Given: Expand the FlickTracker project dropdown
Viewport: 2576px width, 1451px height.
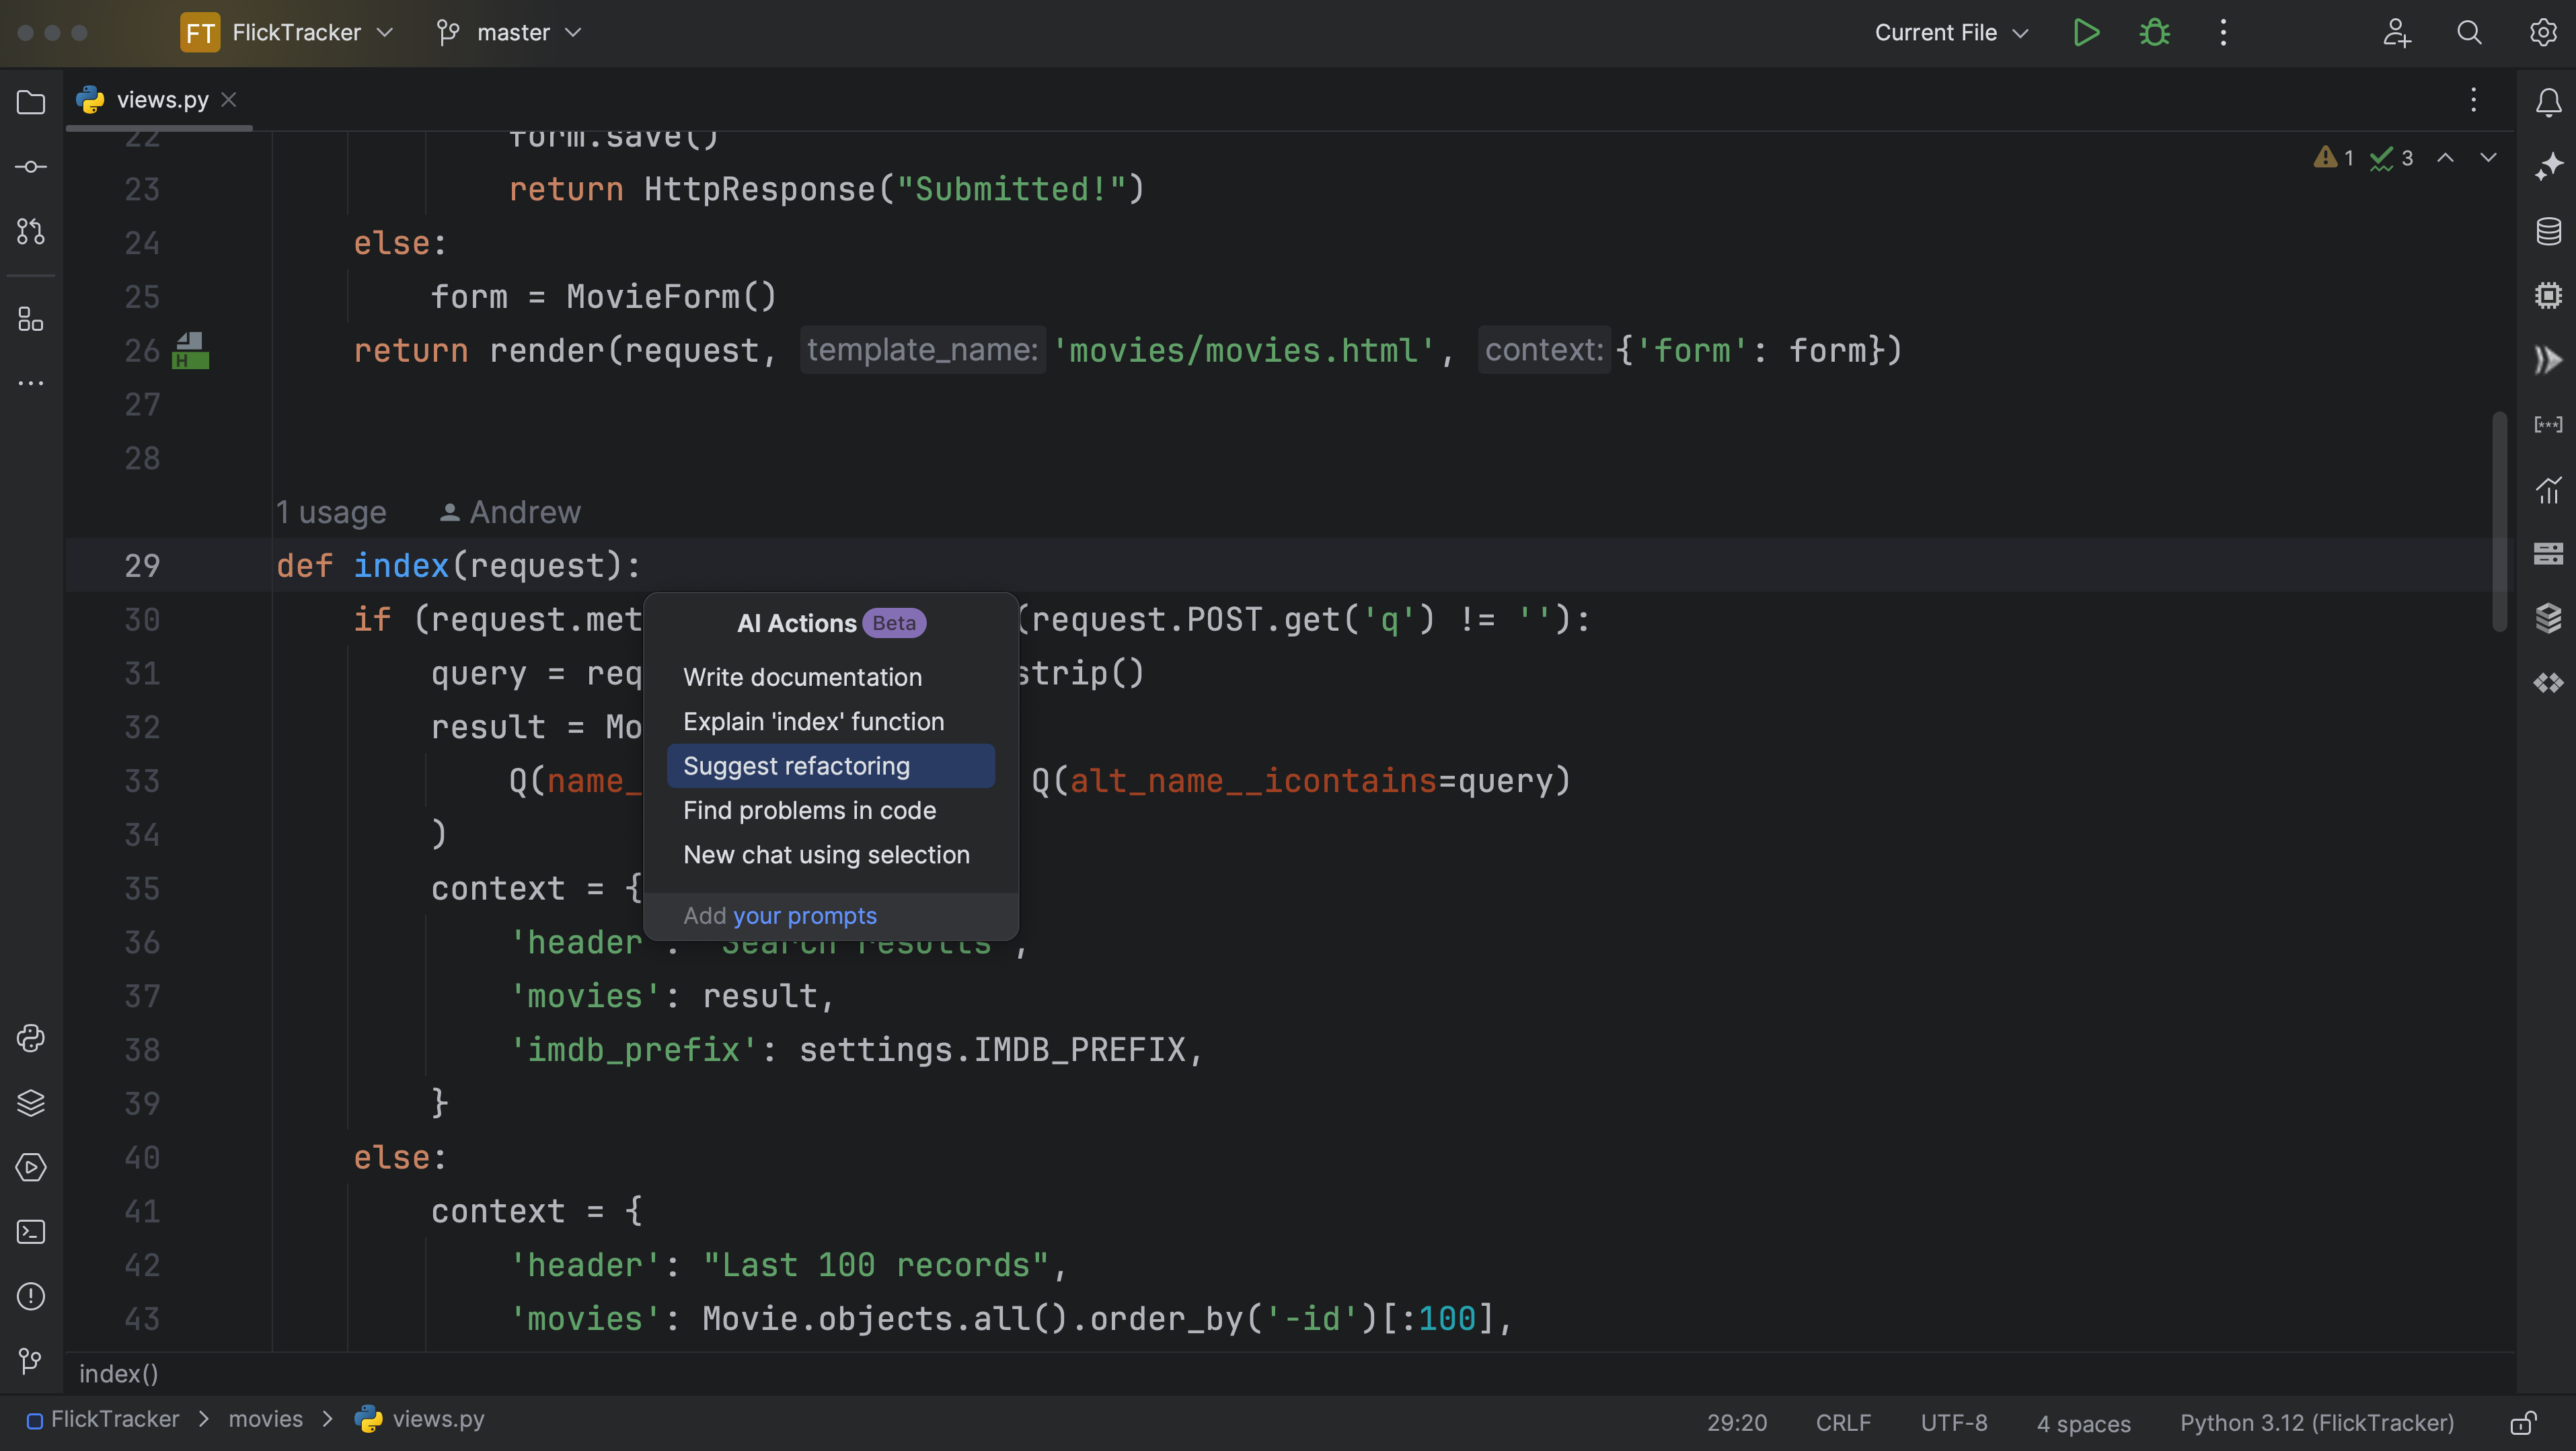Looking at the screenshot, I should pos(296,32).
